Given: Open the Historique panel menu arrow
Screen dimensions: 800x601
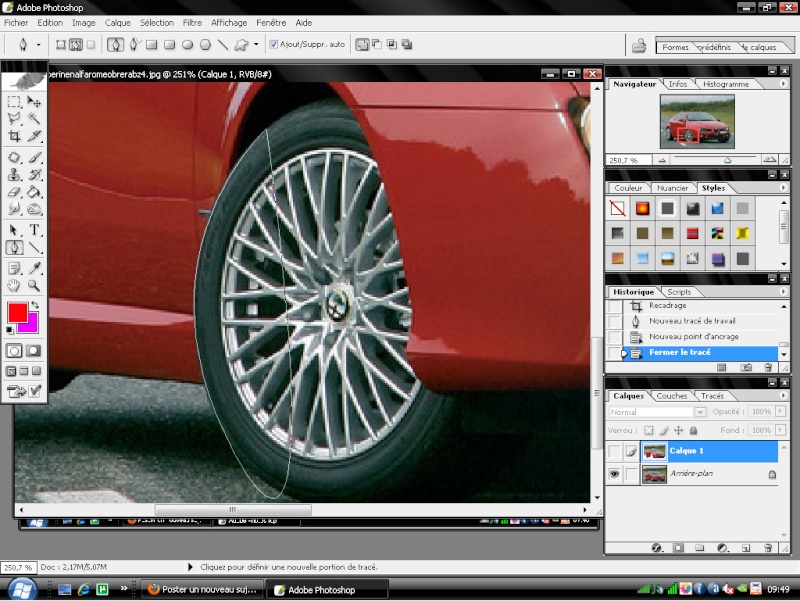Looking at the screenshot, I should coord(783,292).
